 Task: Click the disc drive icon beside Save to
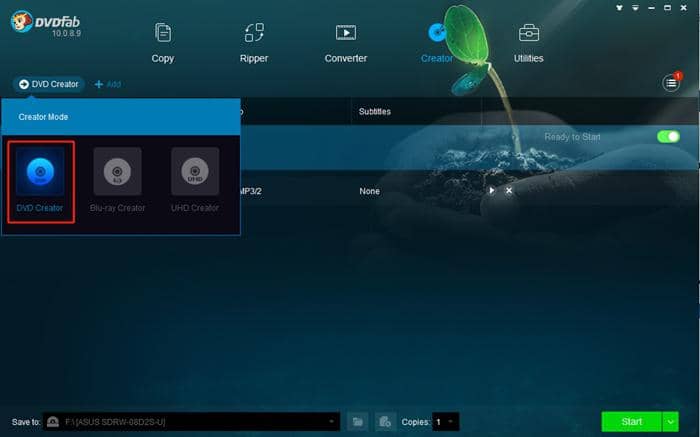coord(53,421)
